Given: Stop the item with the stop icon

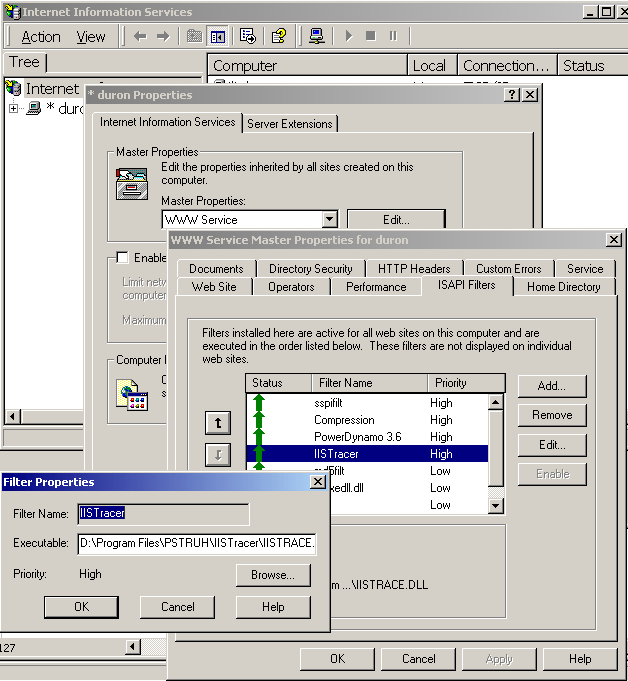Looking at the screenshot, I should tap(370, 36).
